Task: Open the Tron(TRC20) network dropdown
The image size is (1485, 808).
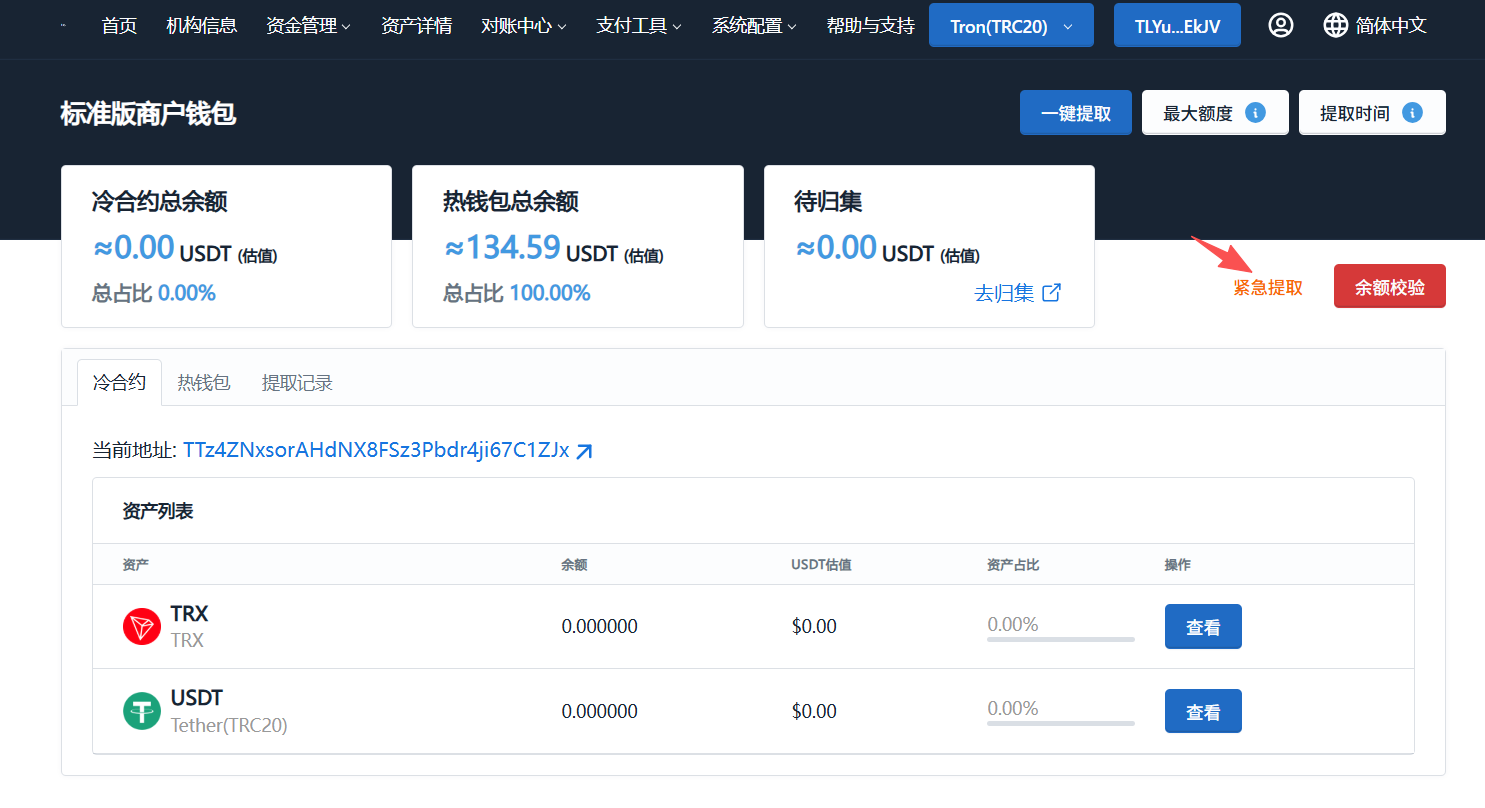Action: [x=1011, y=25]
